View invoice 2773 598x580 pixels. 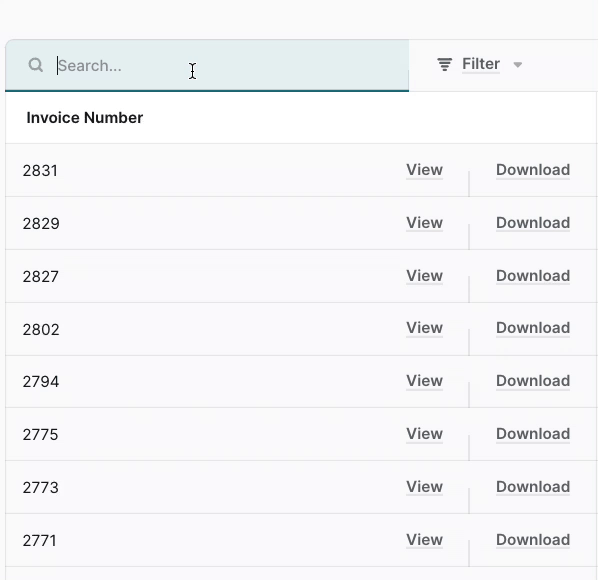424,487
